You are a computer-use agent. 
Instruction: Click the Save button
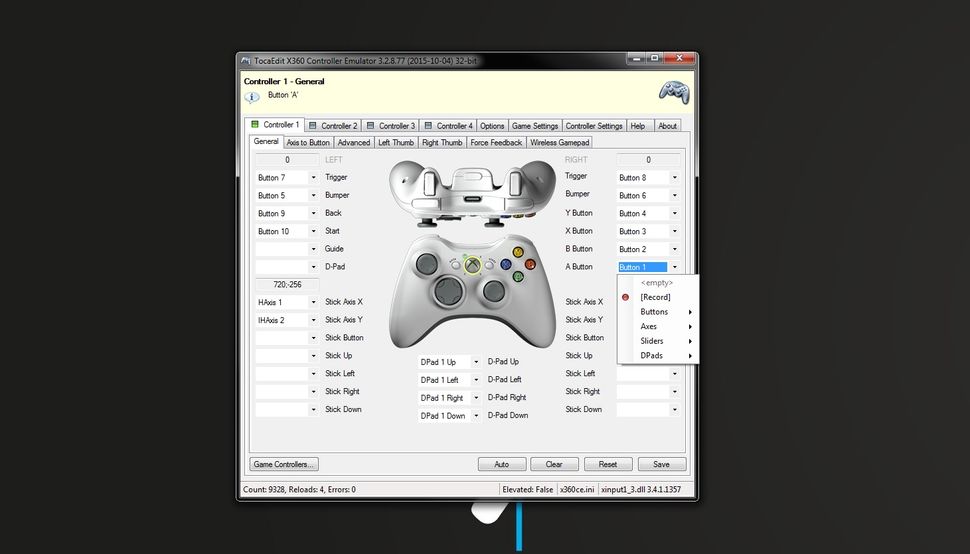click(x=661, y=464)
